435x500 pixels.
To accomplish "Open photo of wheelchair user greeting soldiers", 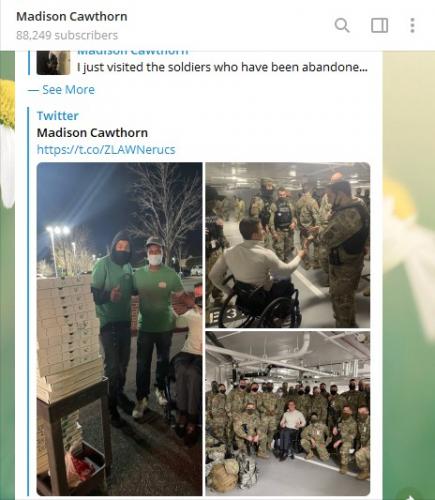I will click(x=288, y=245).
